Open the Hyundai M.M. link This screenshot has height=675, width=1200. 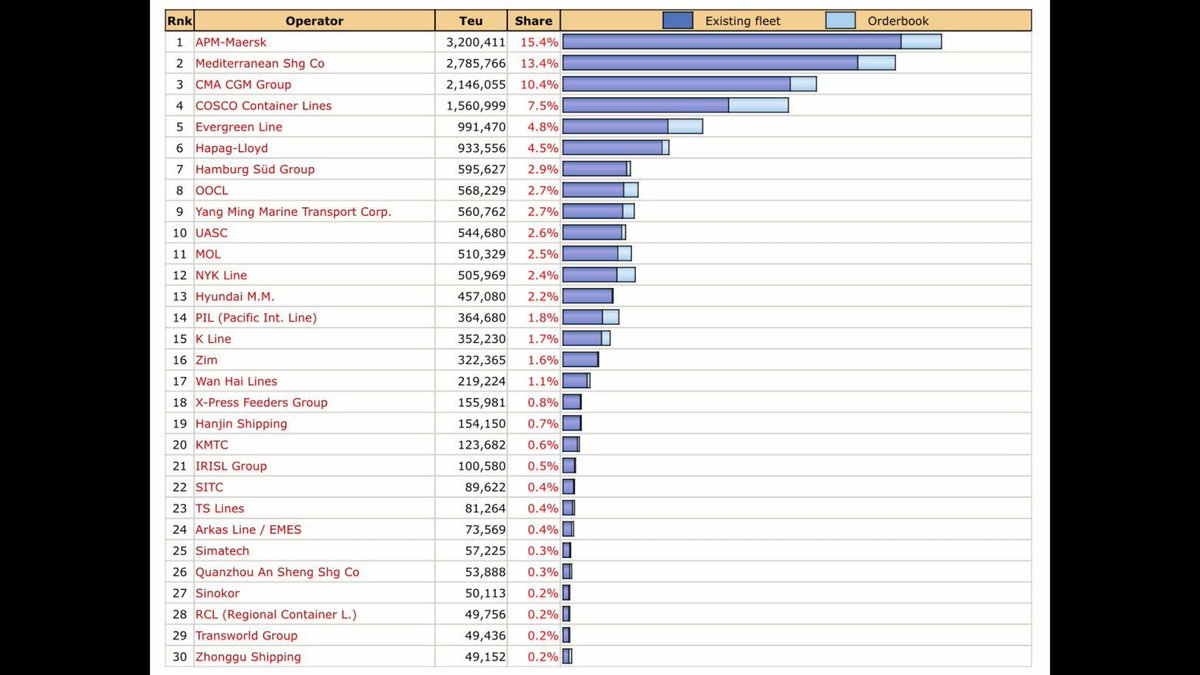tap(235, 296)
